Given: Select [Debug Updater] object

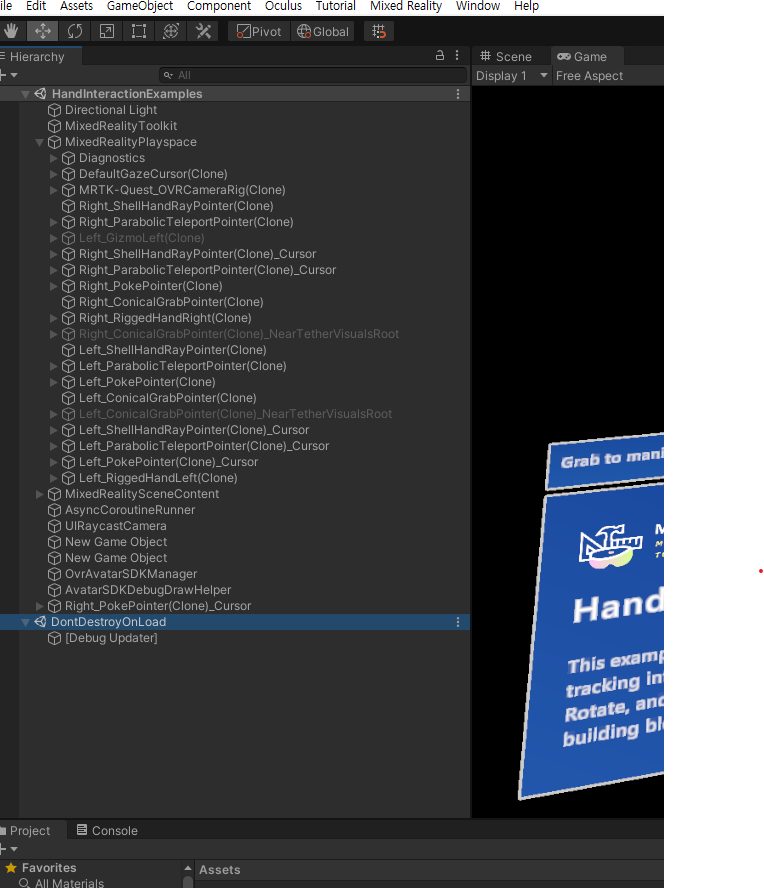Looking at the screenshot, I should tap(111, 638).
